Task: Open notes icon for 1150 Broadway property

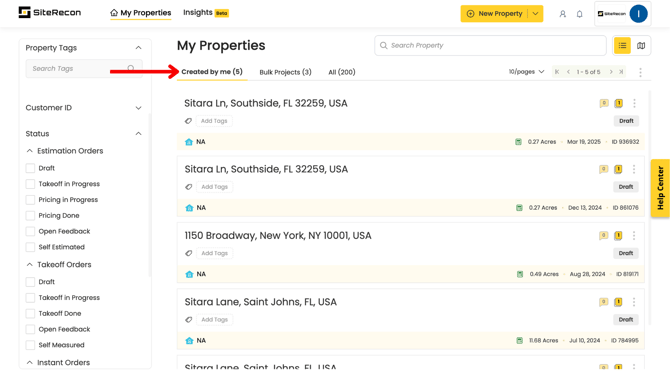Action: [x=603, y=236]
